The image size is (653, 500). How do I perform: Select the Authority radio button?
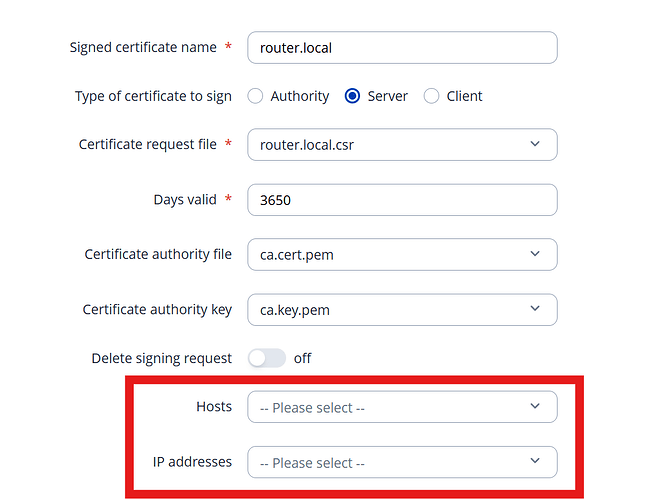[255, 96]
